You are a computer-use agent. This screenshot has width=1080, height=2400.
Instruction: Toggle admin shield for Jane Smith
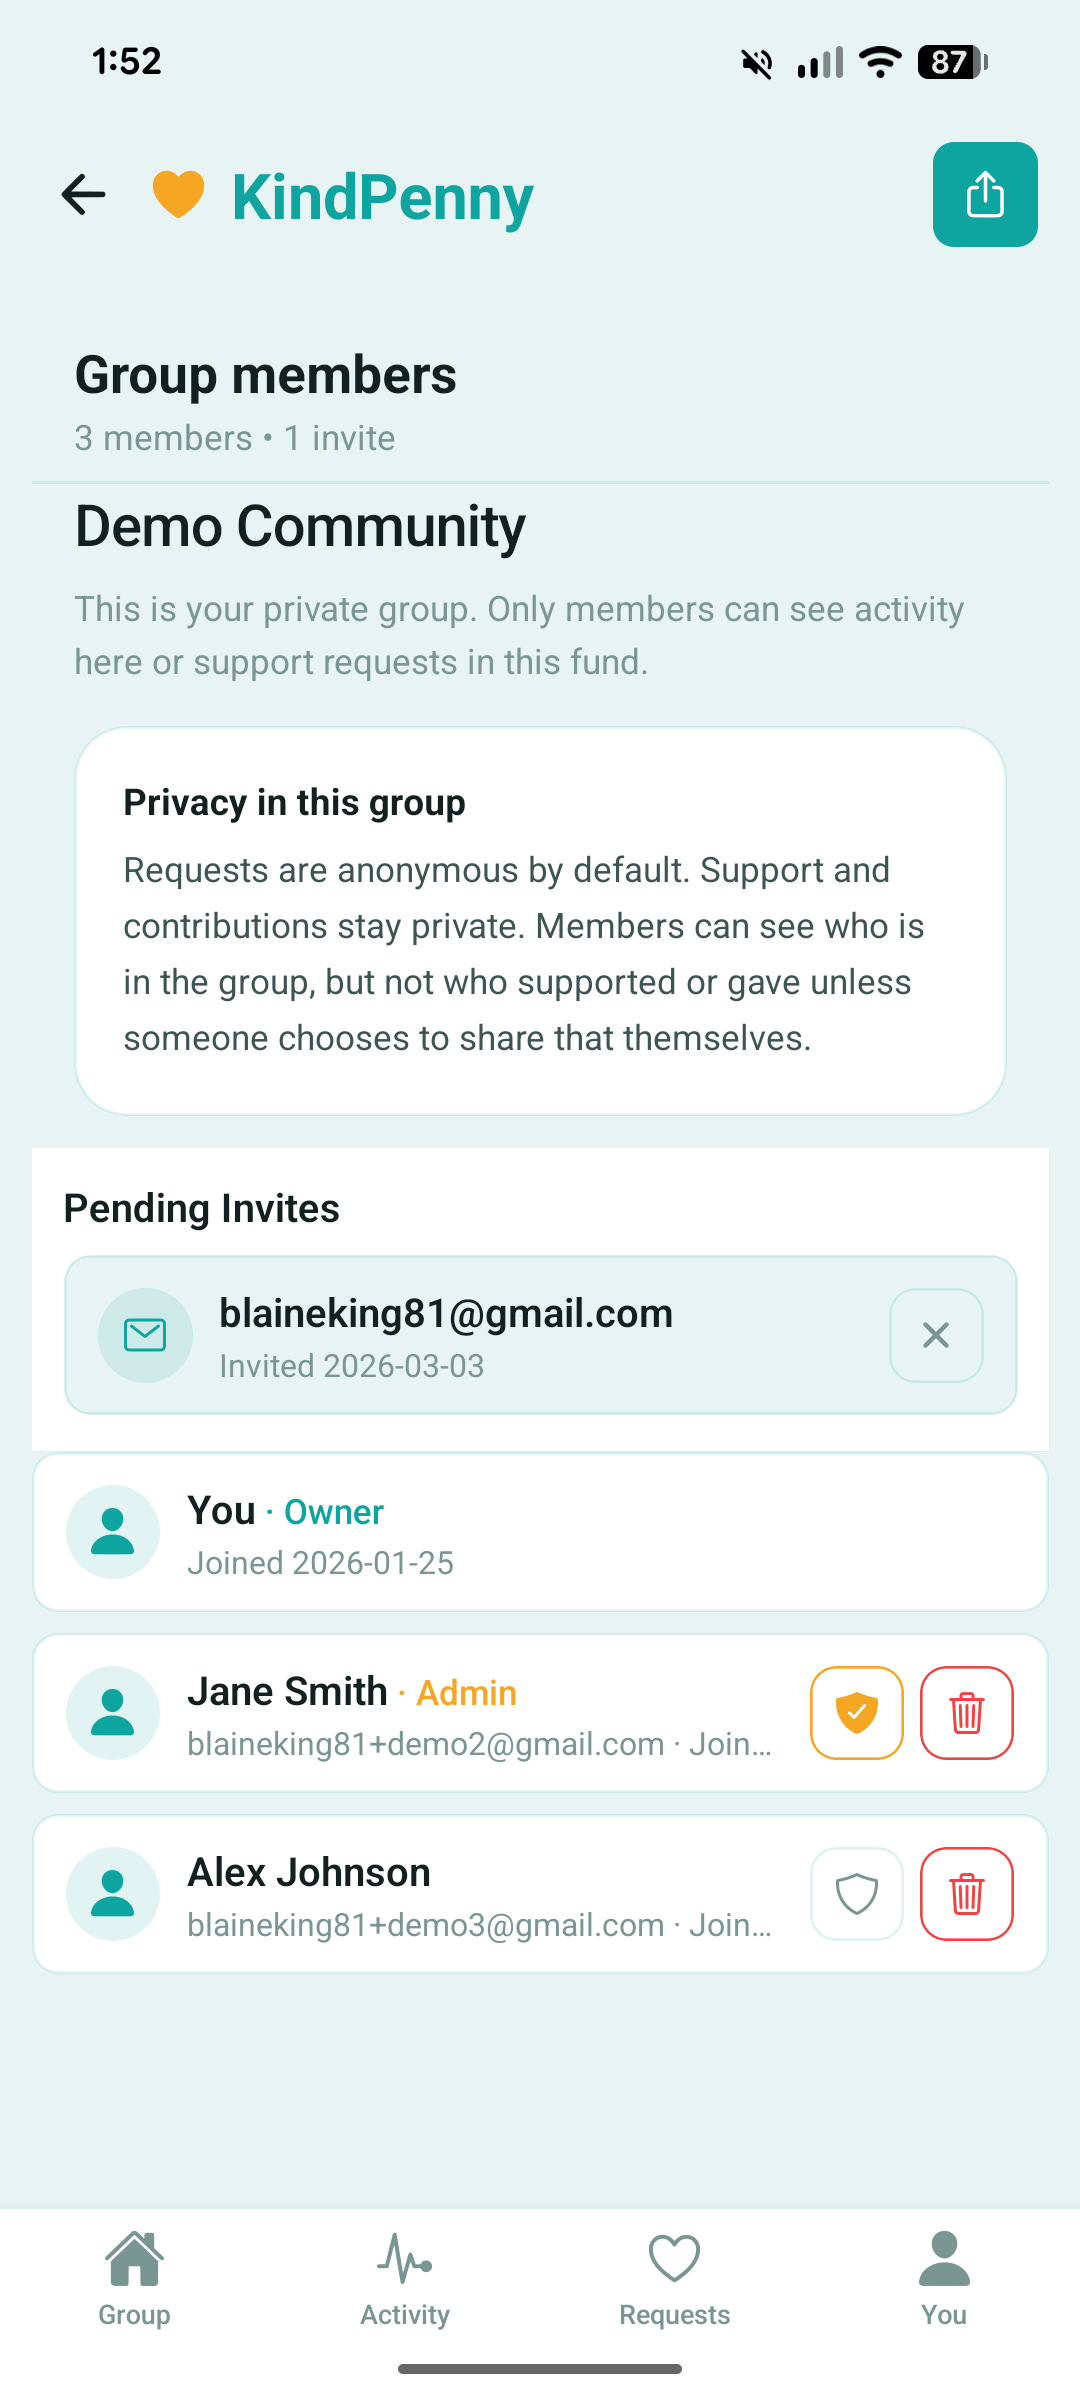point(856,1713)
